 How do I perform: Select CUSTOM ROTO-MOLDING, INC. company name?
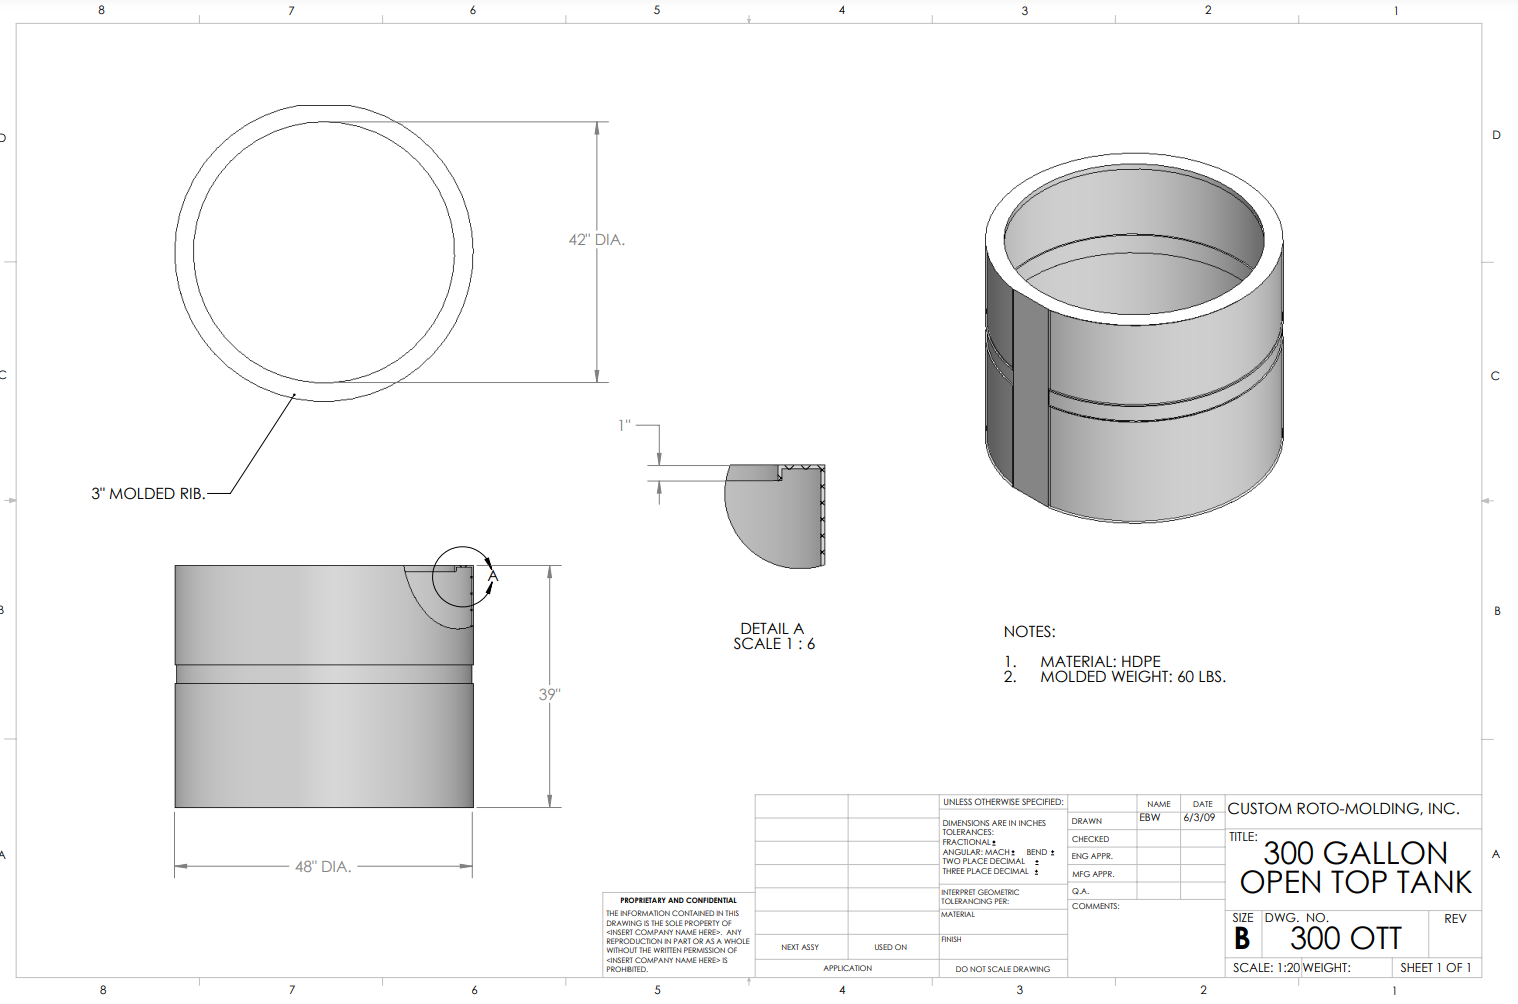[x=1343, y=809]
